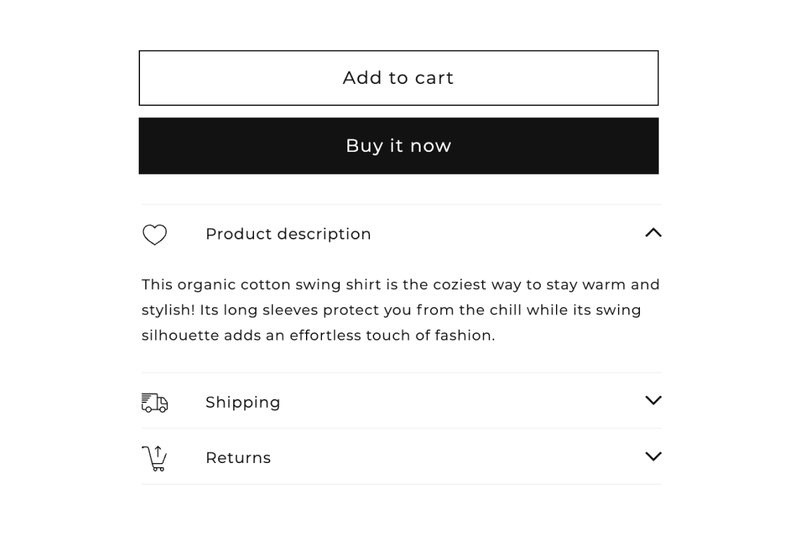Open the Shipping heading label
Viewport: 800px width, 533px height.
coord(243,403)
